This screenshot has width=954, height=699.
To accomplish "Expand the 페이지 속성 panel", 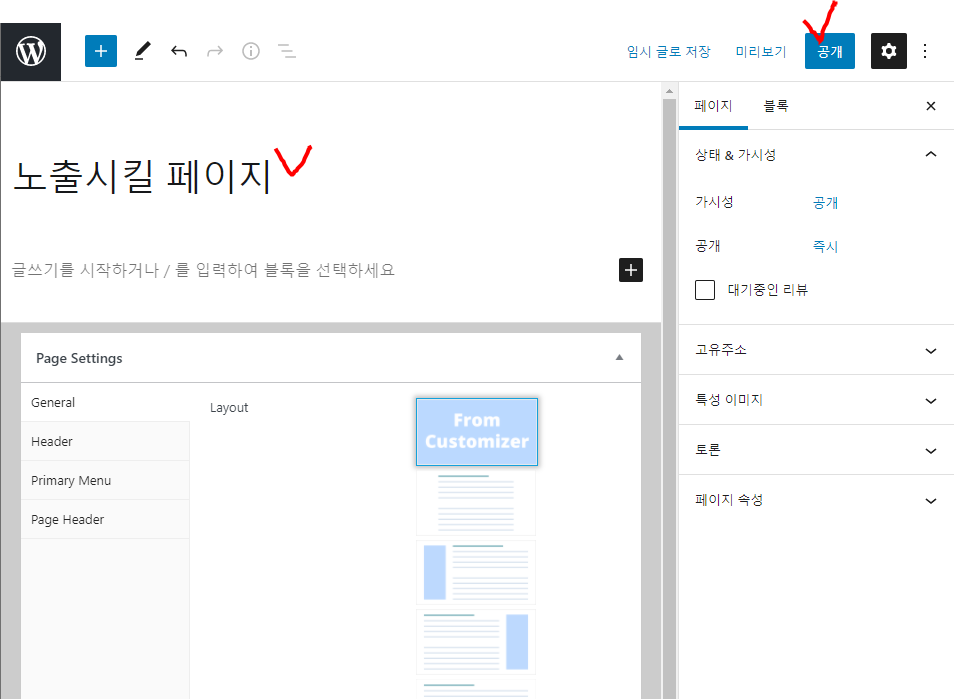I will click(816, 500).
